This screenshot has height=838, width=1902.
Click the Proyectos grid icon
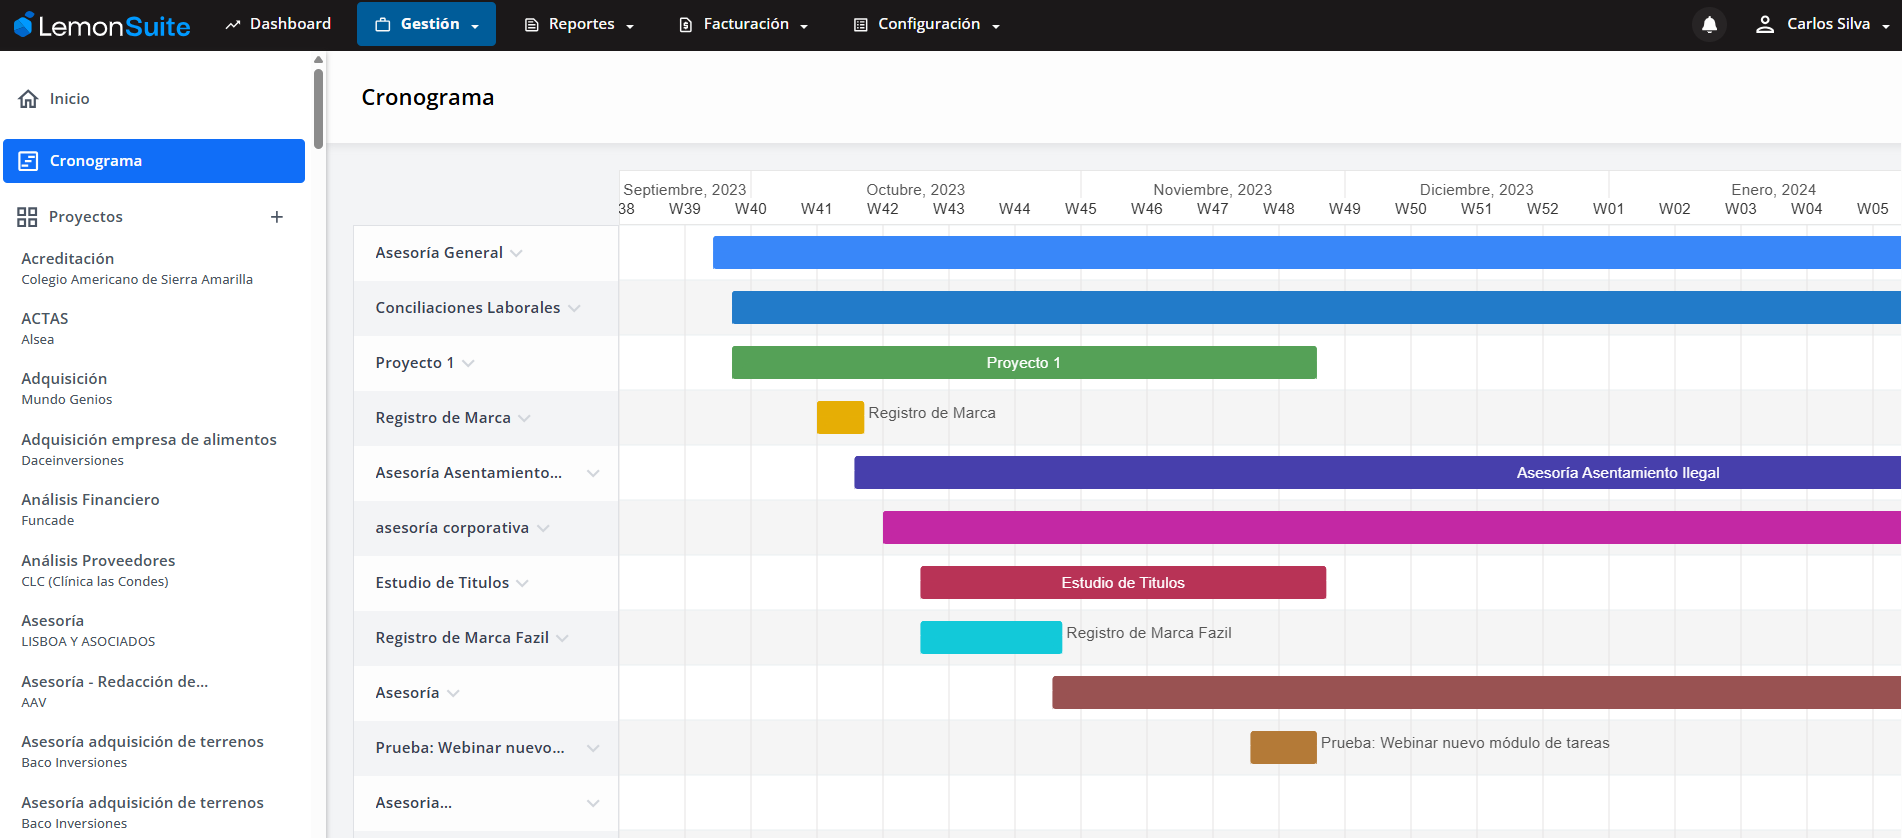[x=27, y=217]
